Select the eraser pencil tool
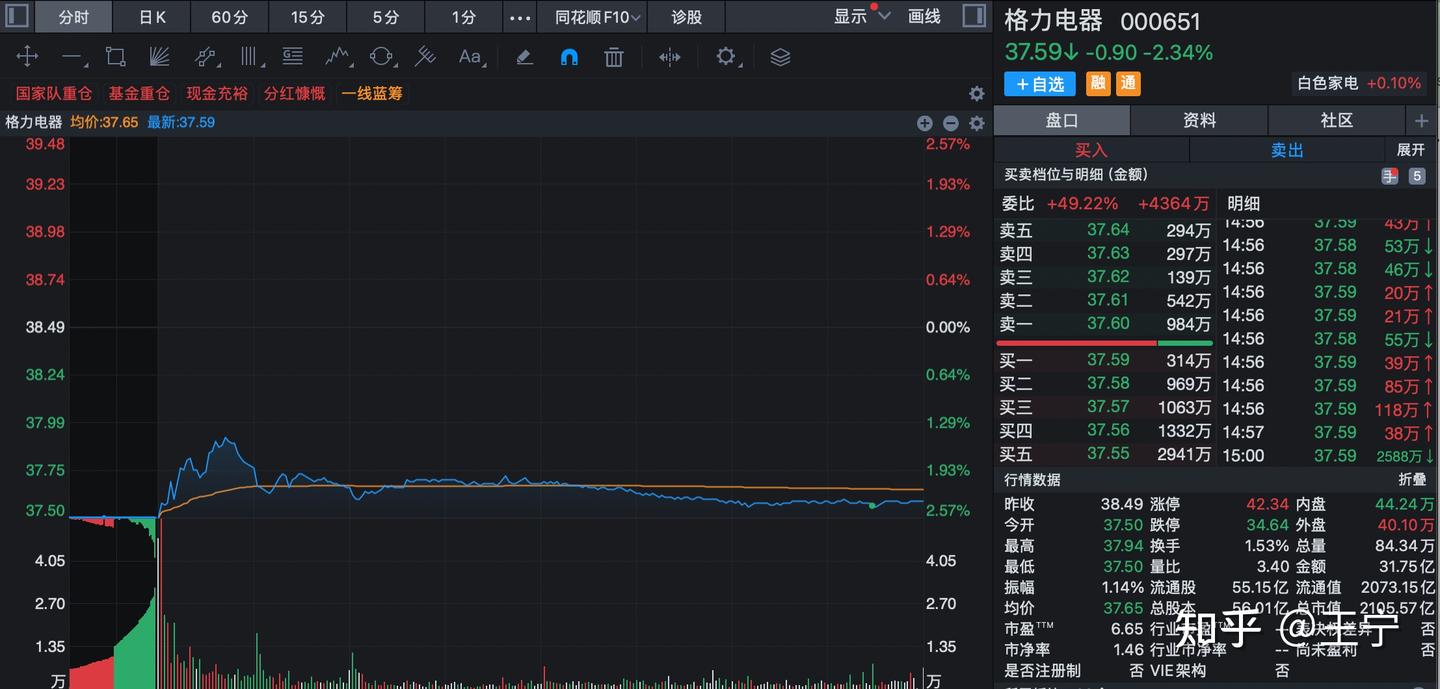This screenshot has width=1440, height=689. click(x=524, y=57)
